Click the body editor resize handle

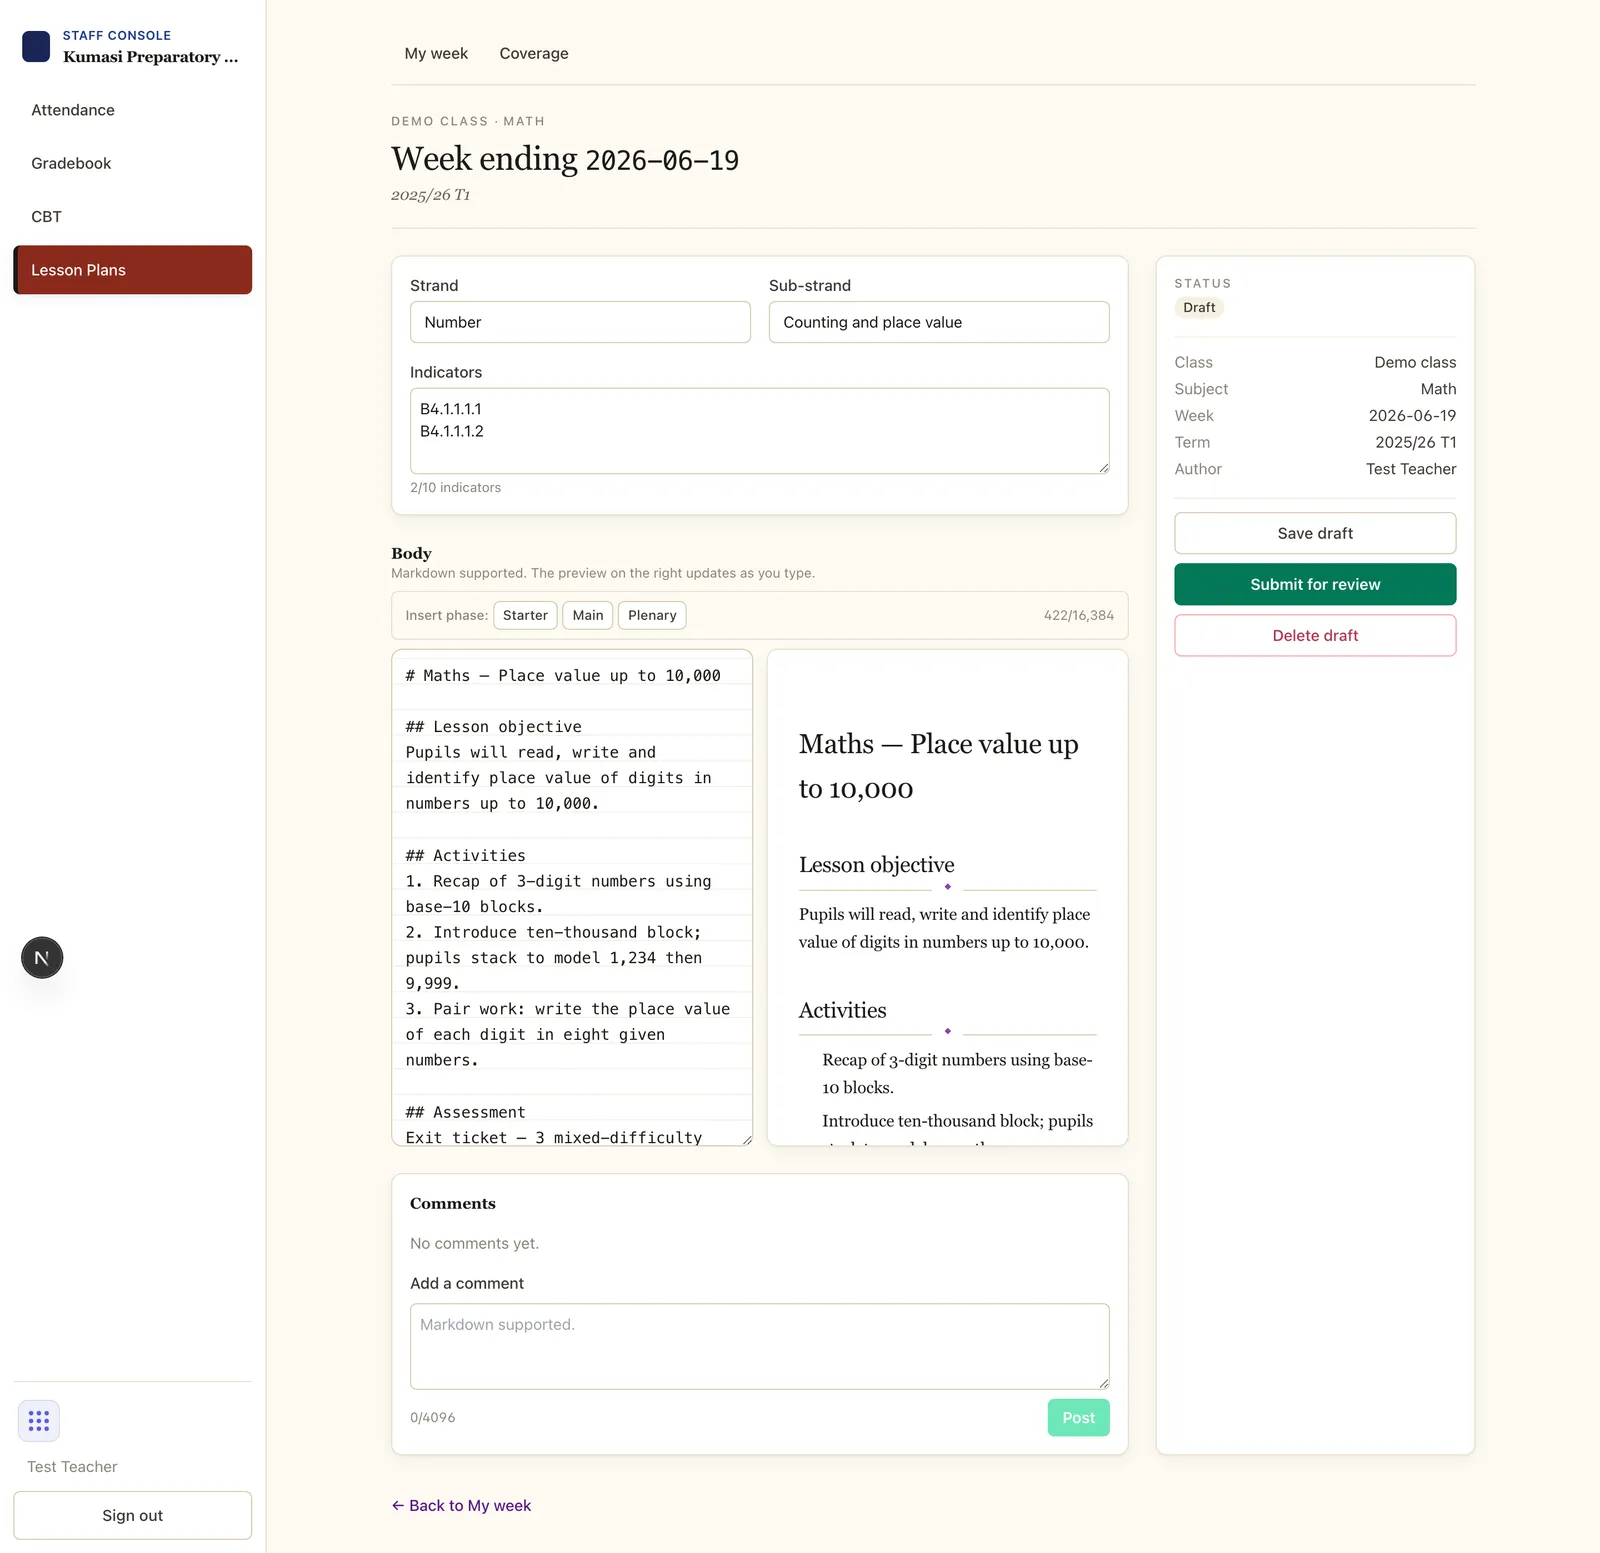pyautogui.click(x=746, y=1139)
